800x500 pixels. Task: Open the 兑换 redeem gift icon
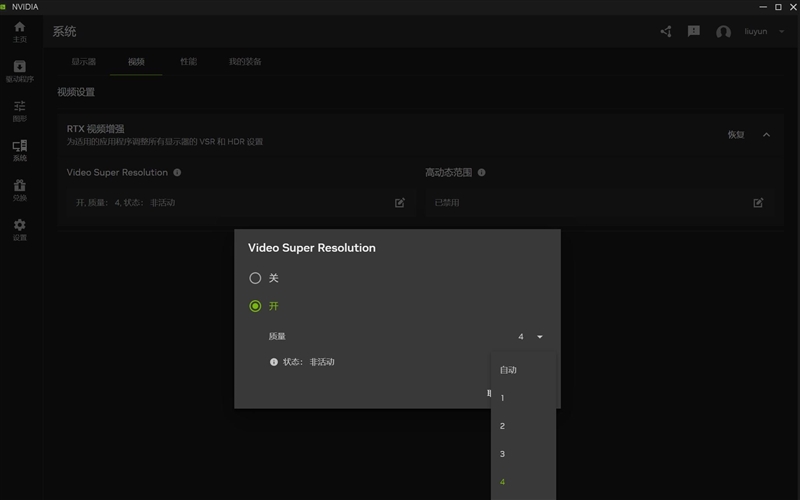pyautogui.click(x=19, y=189)
